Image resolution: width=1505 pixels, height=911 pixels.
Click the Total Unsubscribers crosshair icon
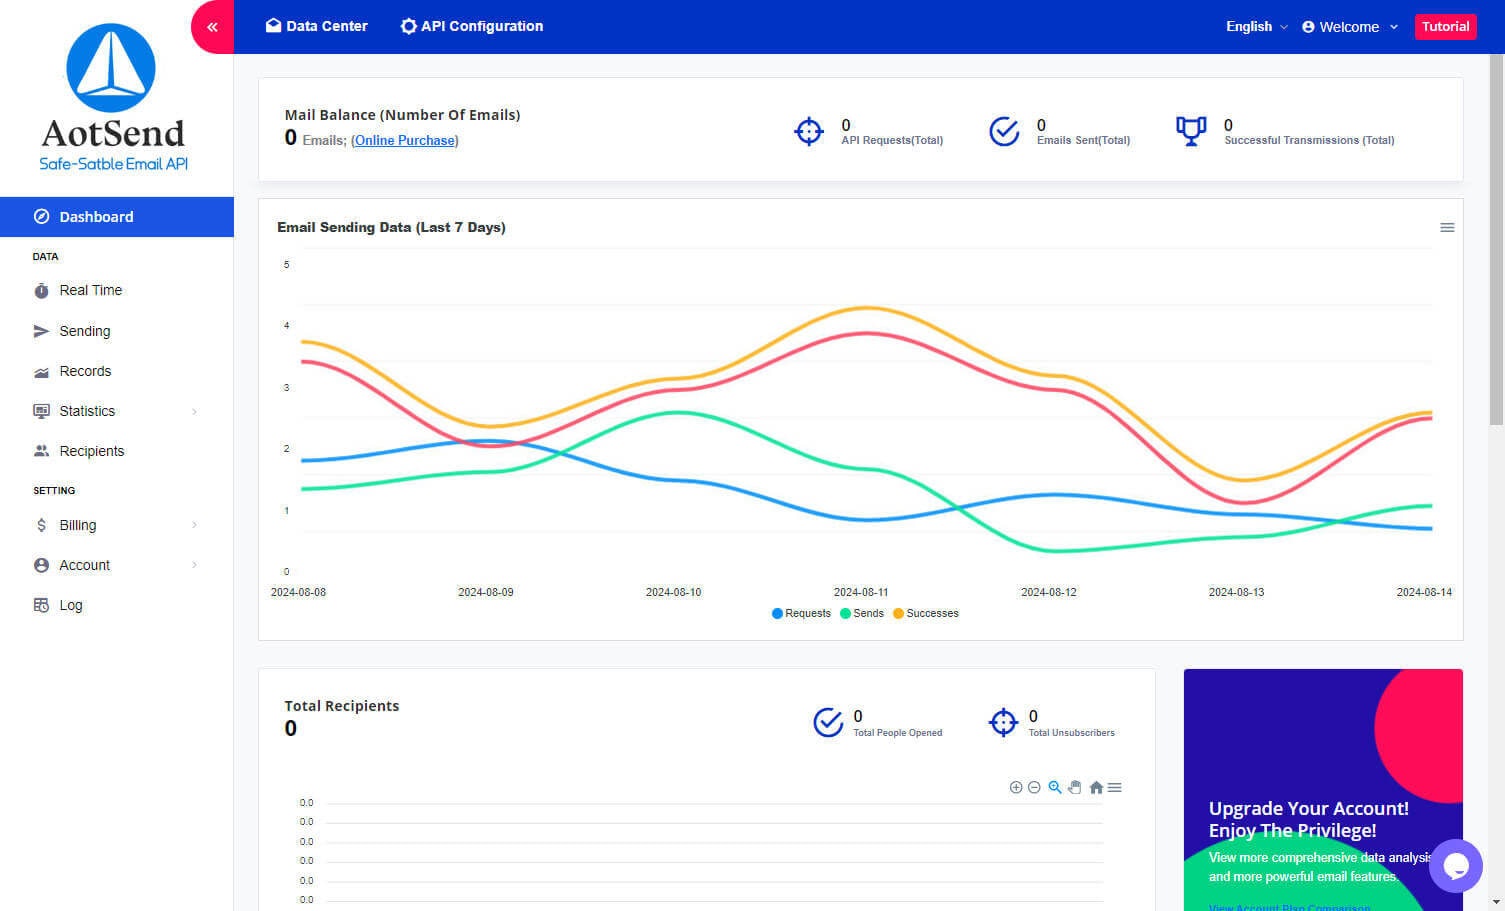[x=1003, y=722]
